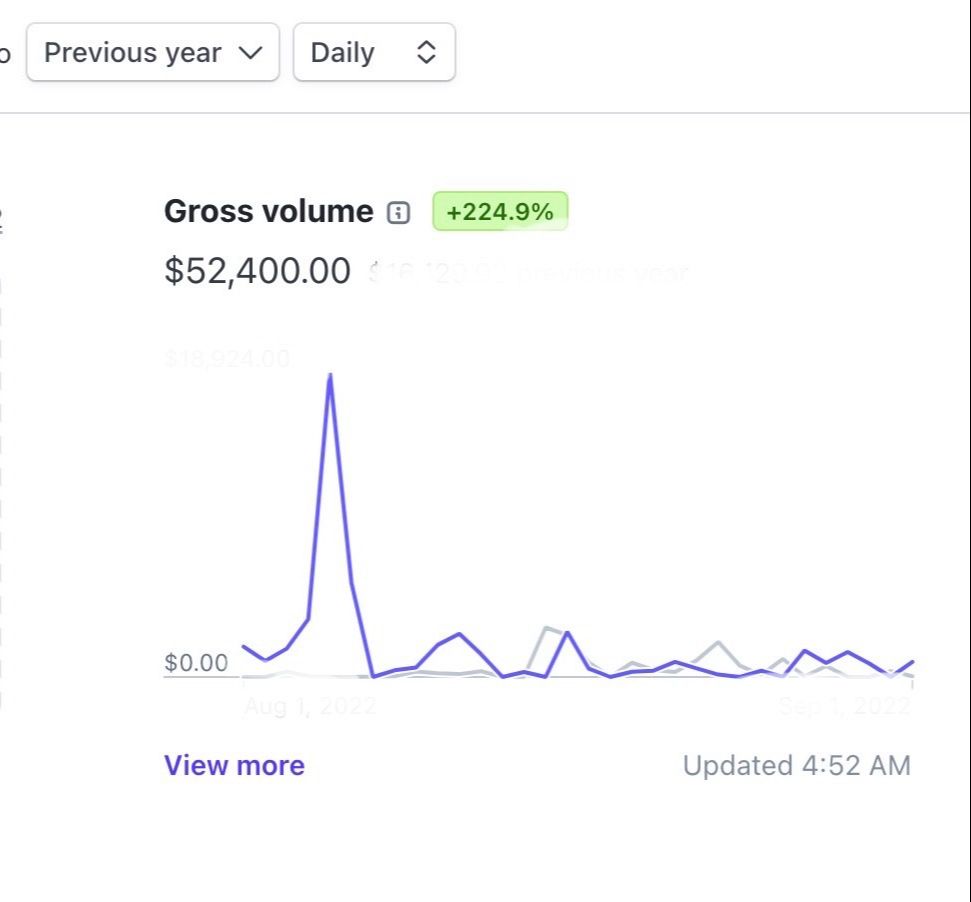Open the View more link
The width and height of the screenshot is (971, 902).
[x=234, y=765]
